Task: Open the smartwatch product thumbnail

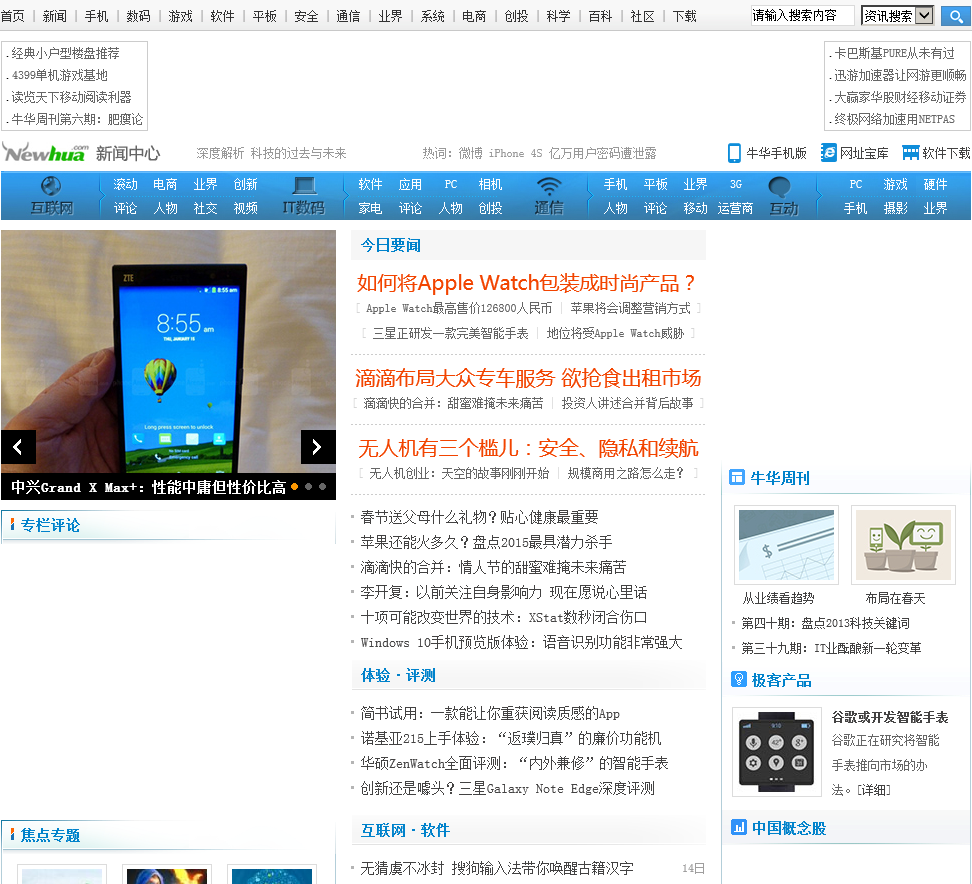Action: click(x=777, y=751)
